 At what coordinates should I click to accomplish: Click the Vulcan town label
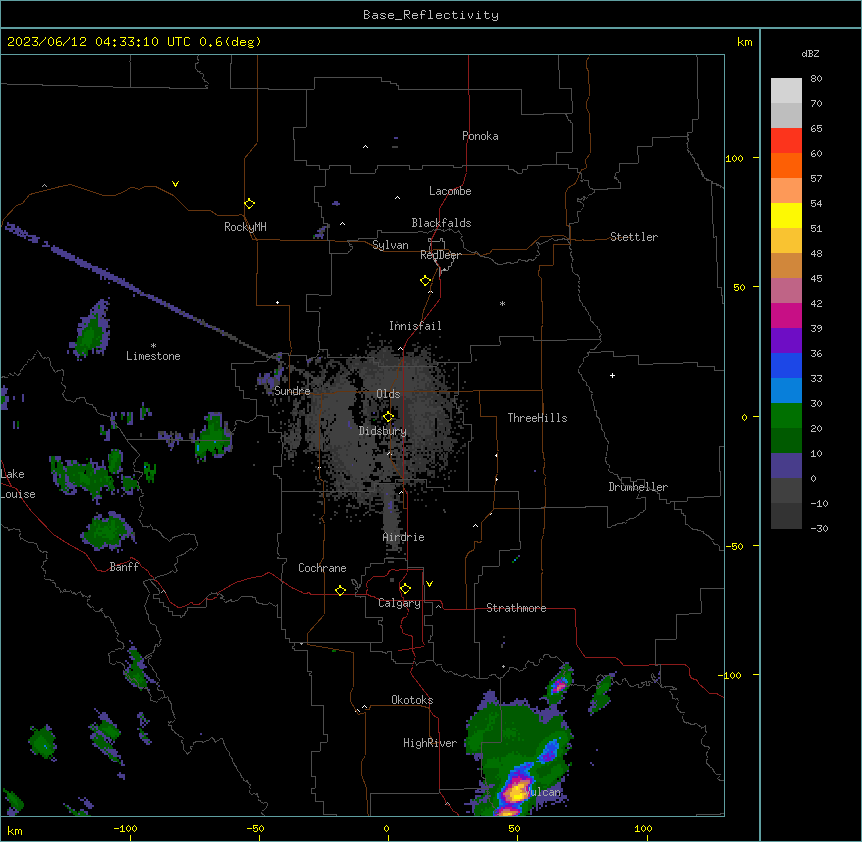[541, 792]
